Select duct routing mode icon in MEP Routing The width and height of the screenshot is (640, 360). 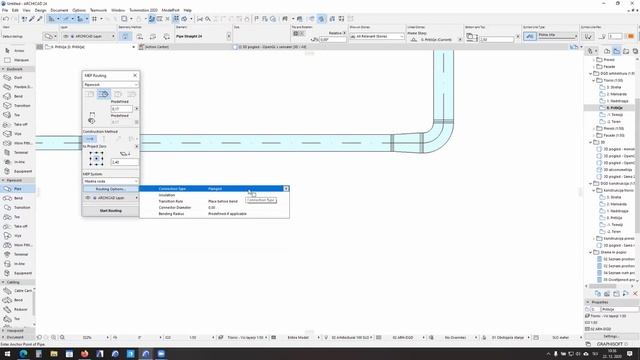(90, 94)
